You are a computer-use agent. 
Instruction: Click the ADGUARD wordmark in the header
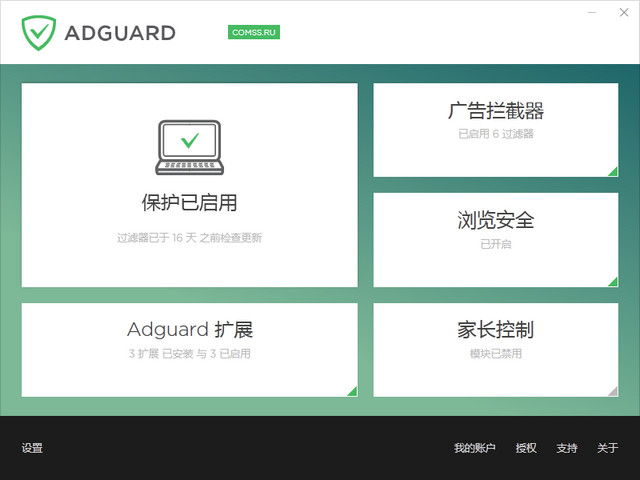[x=120, y=33]
